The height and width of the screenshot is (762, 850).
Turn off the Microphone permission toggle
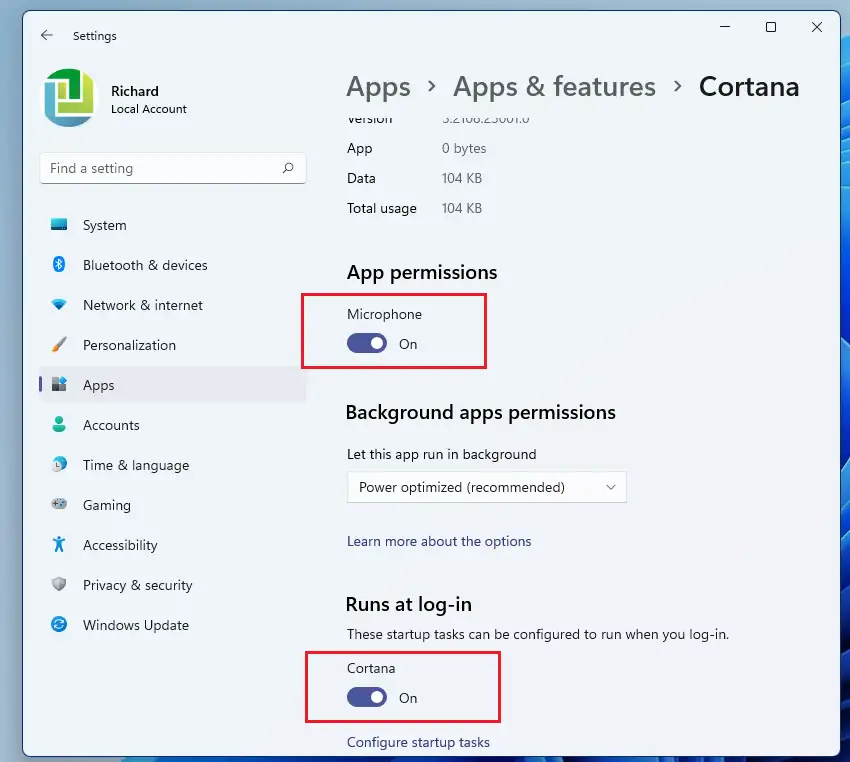[367, 344]
